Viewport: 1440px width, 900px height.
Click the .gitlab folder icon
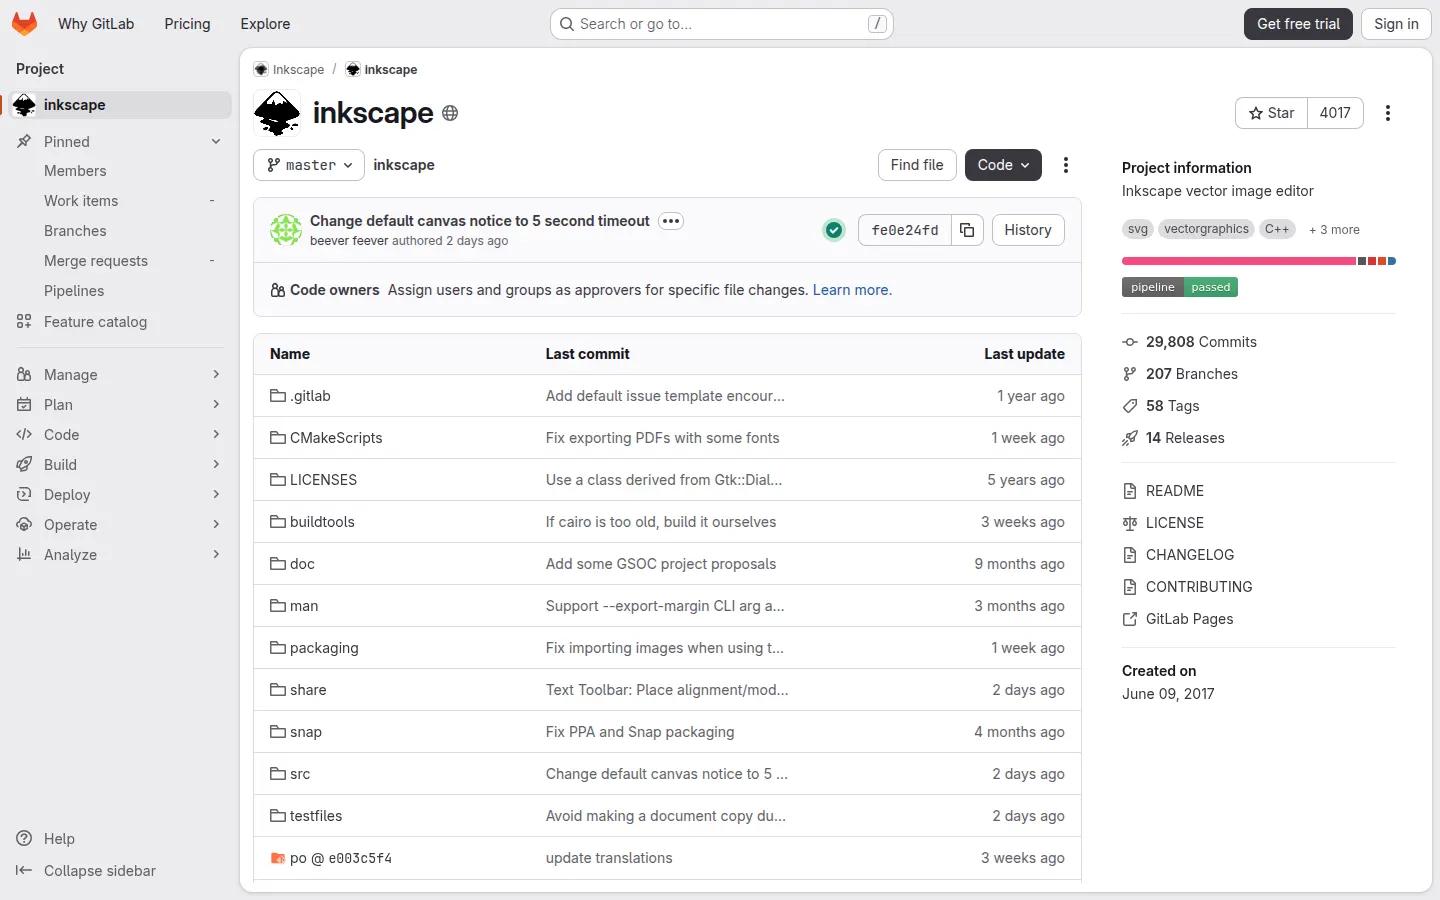click(x=278, y=396)
